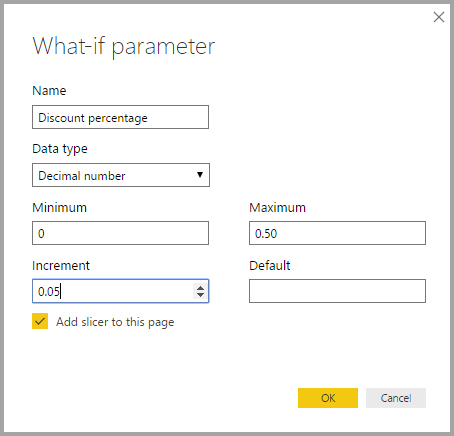Focus the Minimum value field
454x436 pixels.
[120, 233]
